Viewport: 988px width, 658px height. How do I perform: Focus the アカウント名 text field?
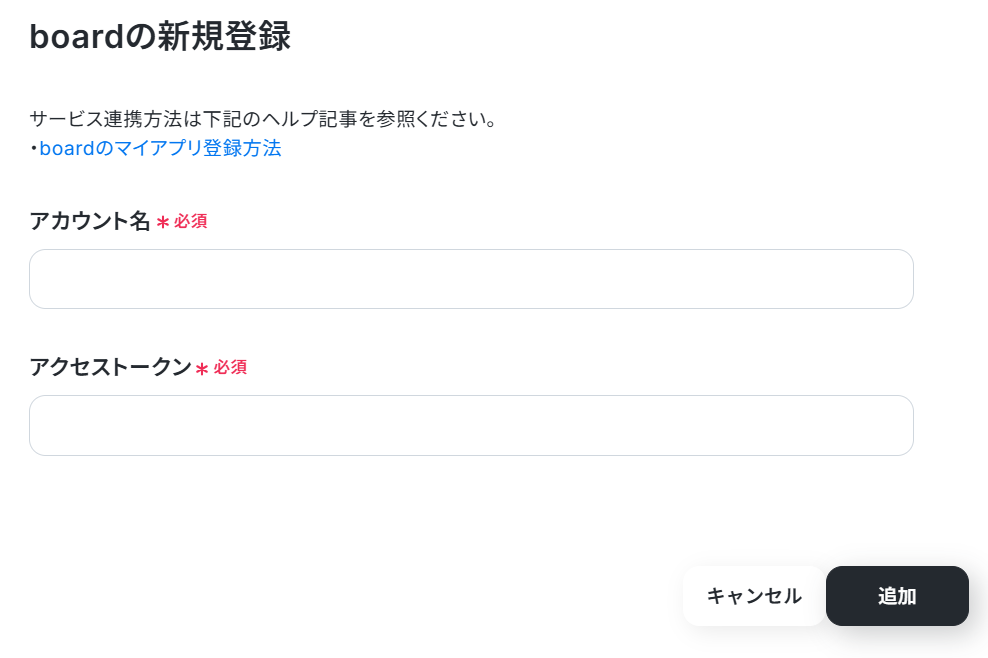pos(471,279)
